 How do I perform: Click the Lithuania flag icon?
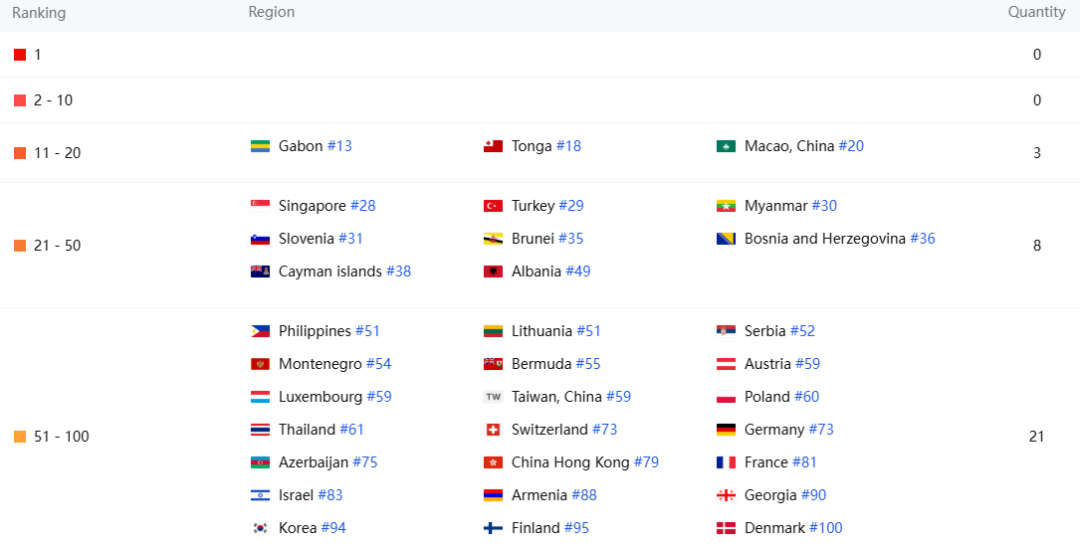pyautogui.click(x=492, y=331)
